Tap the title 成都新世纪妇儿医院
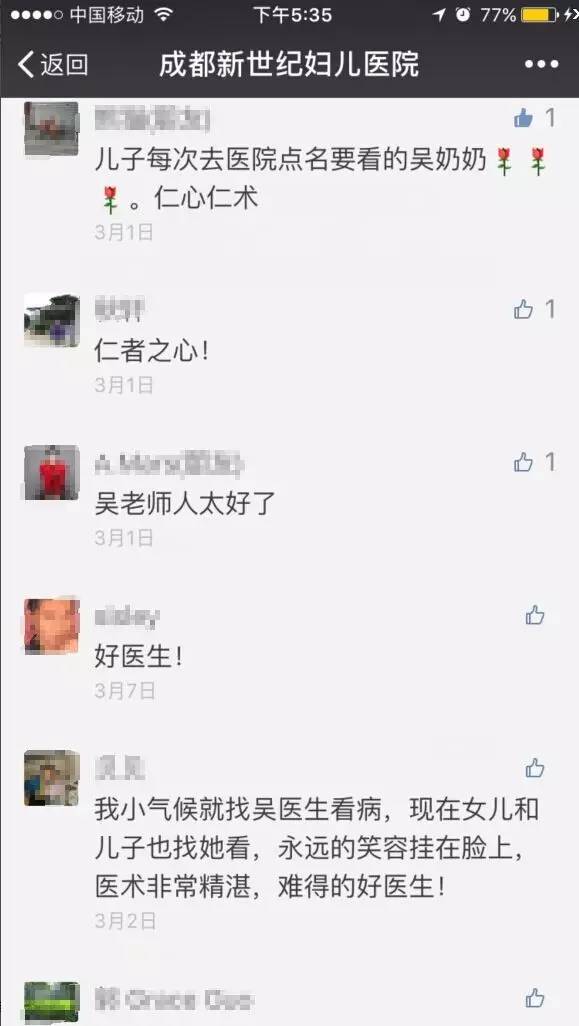579x1026 pixels. (289, 64)
